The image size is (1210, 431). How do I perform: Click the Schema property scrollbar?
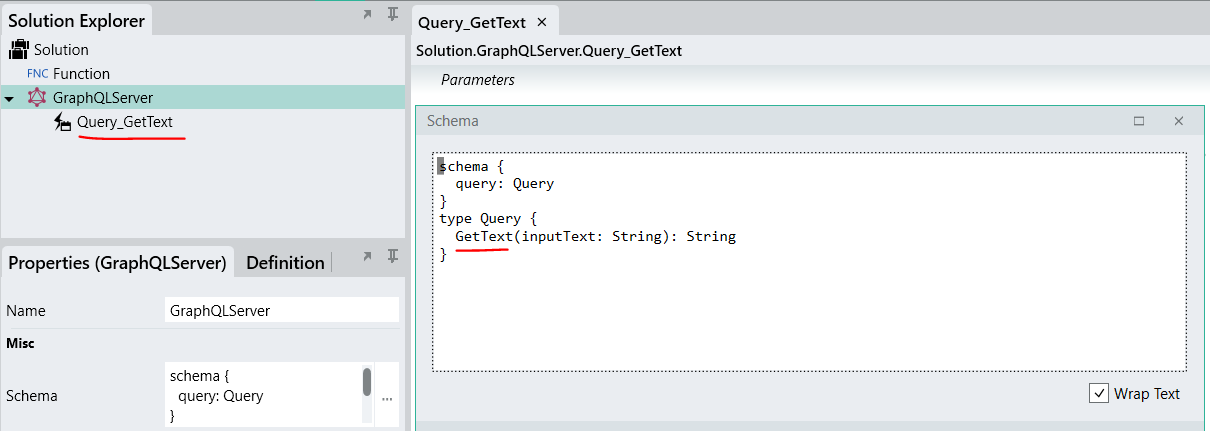pyautogui.click(x=367, y=383)
